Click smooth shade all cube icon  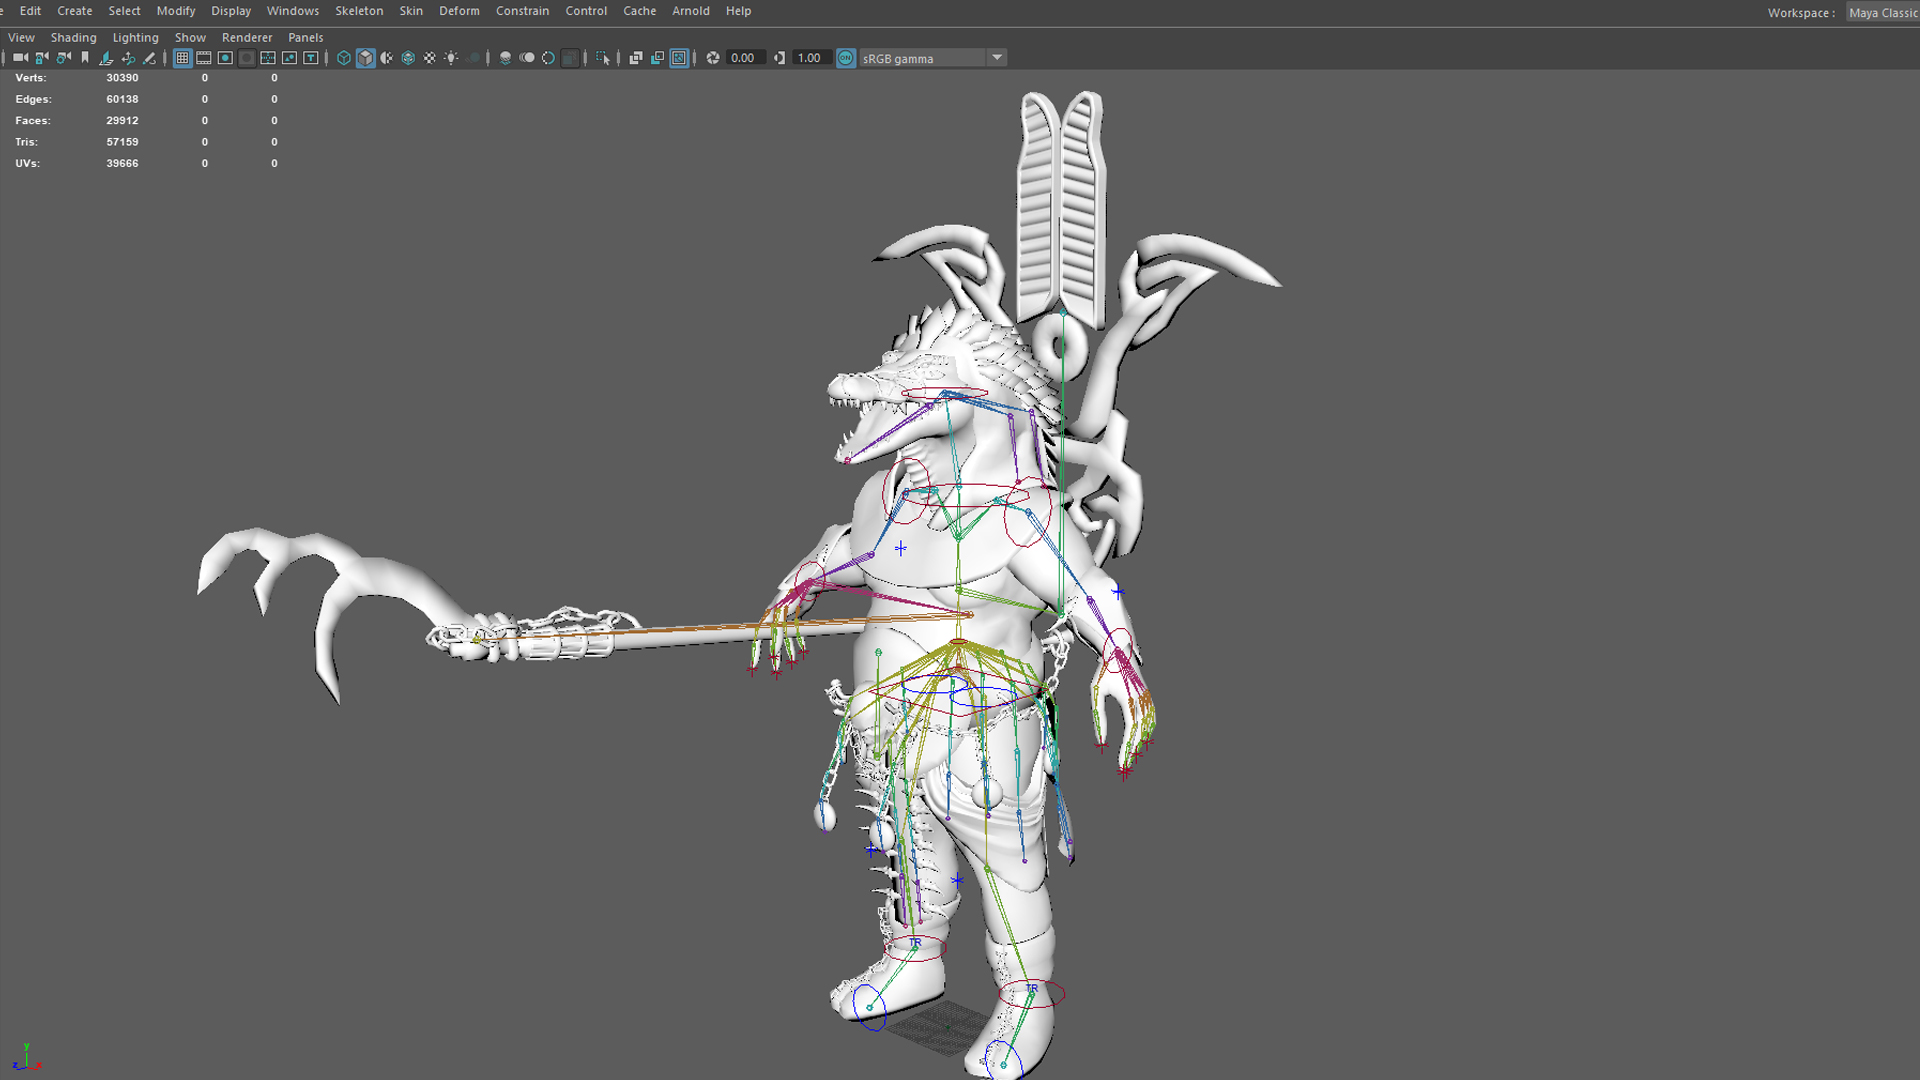pyautogui.click(x=365, y=58)
